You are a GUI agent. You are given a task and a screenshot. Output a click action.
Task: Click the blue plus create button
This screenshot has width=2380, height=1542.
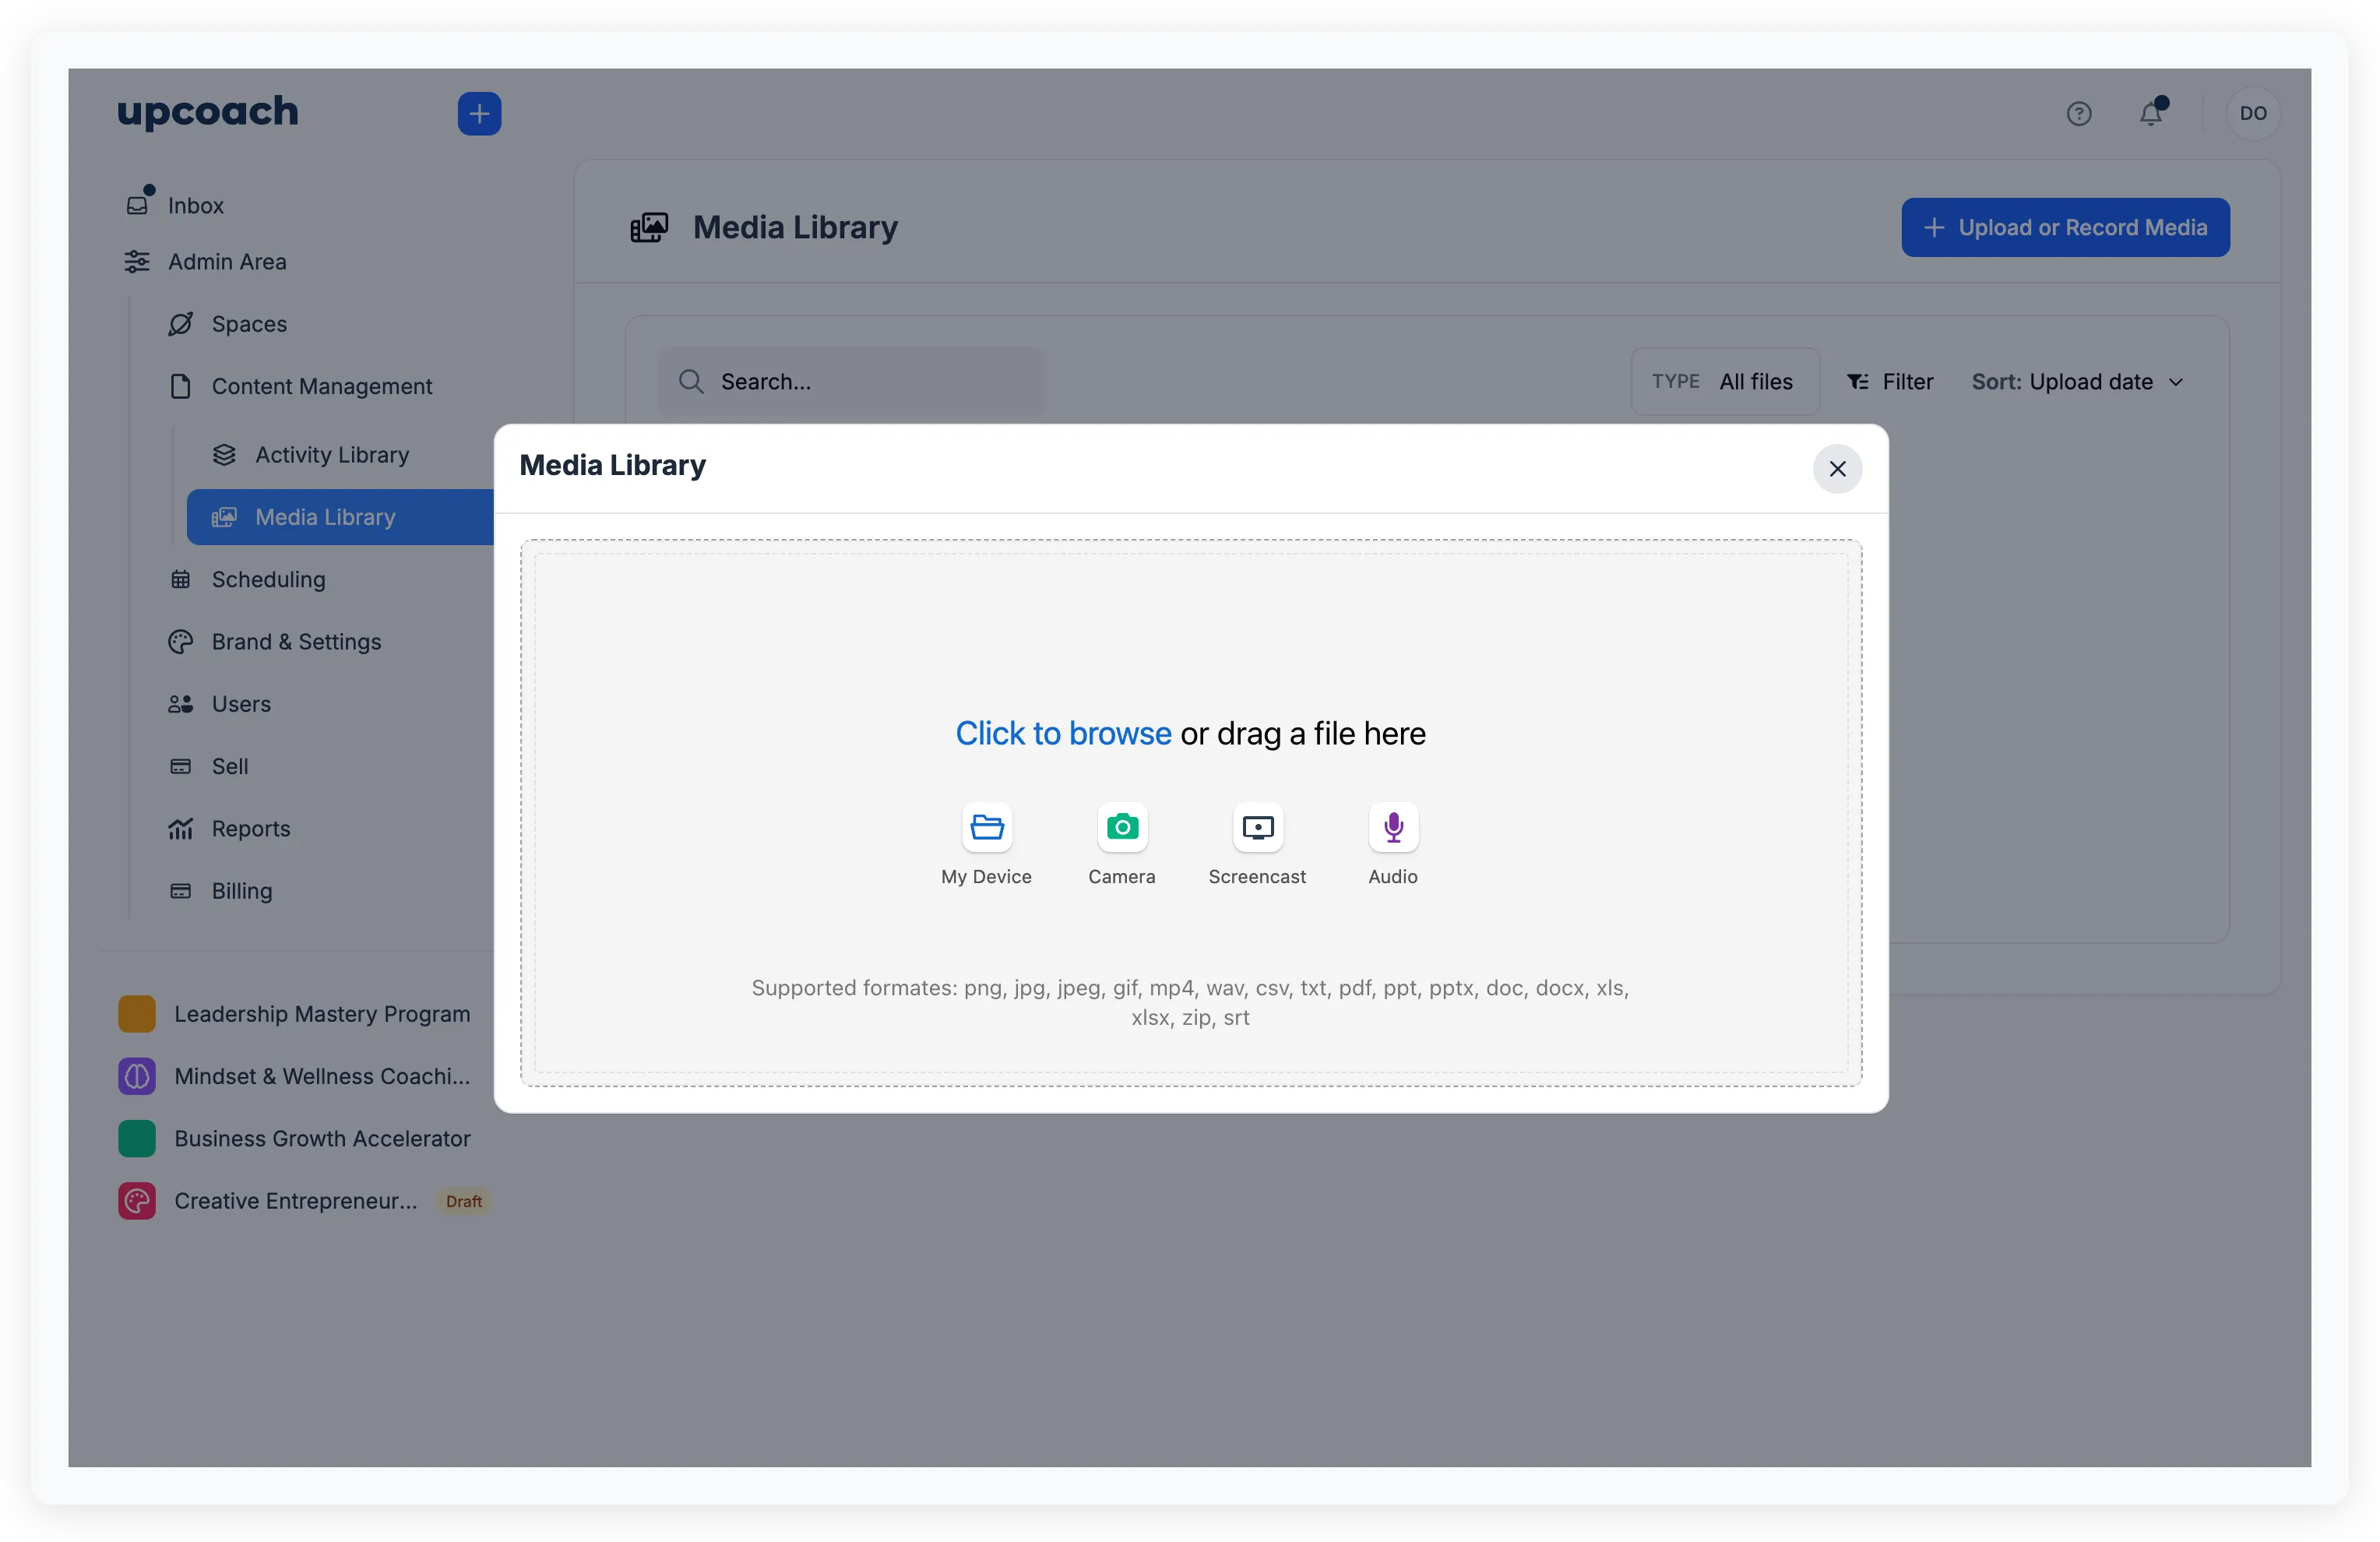click(x=479, y=113)
